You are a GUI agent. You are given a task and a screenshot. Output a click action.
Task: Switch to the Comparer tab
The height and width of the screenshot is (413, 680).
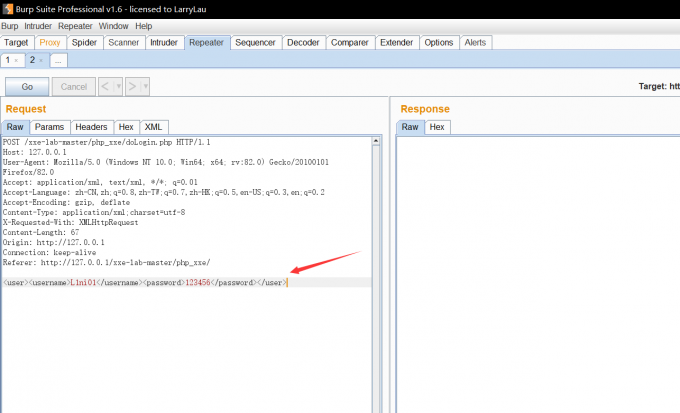coord(350,43)
